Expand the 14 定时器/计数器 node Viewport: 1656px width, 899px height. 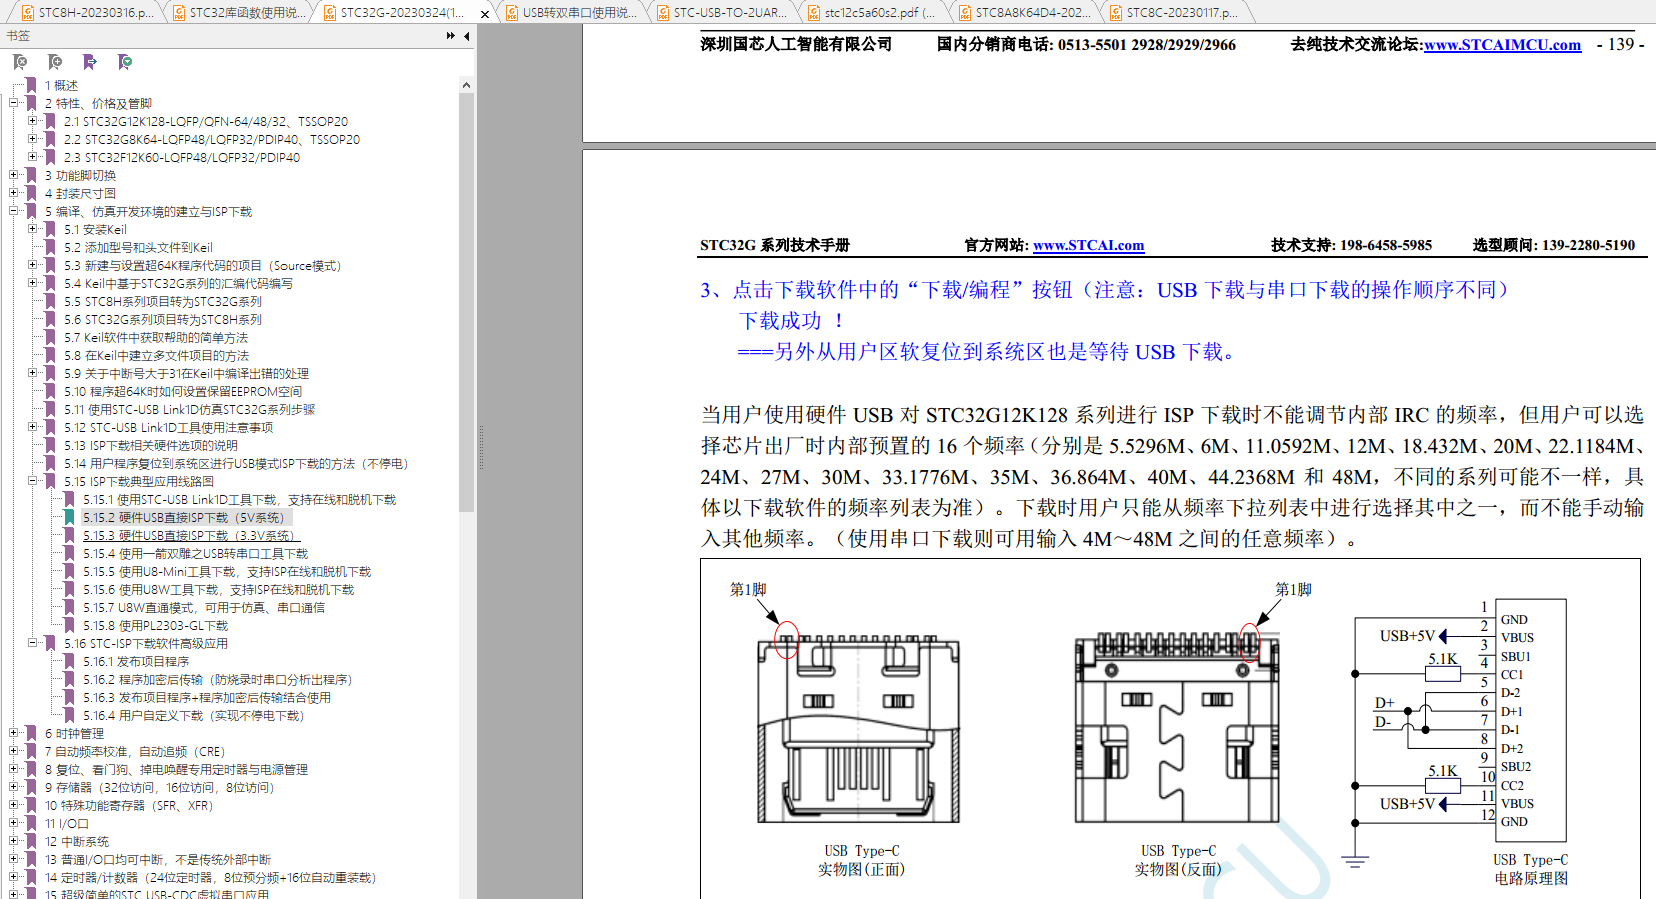tap(13, 877)
